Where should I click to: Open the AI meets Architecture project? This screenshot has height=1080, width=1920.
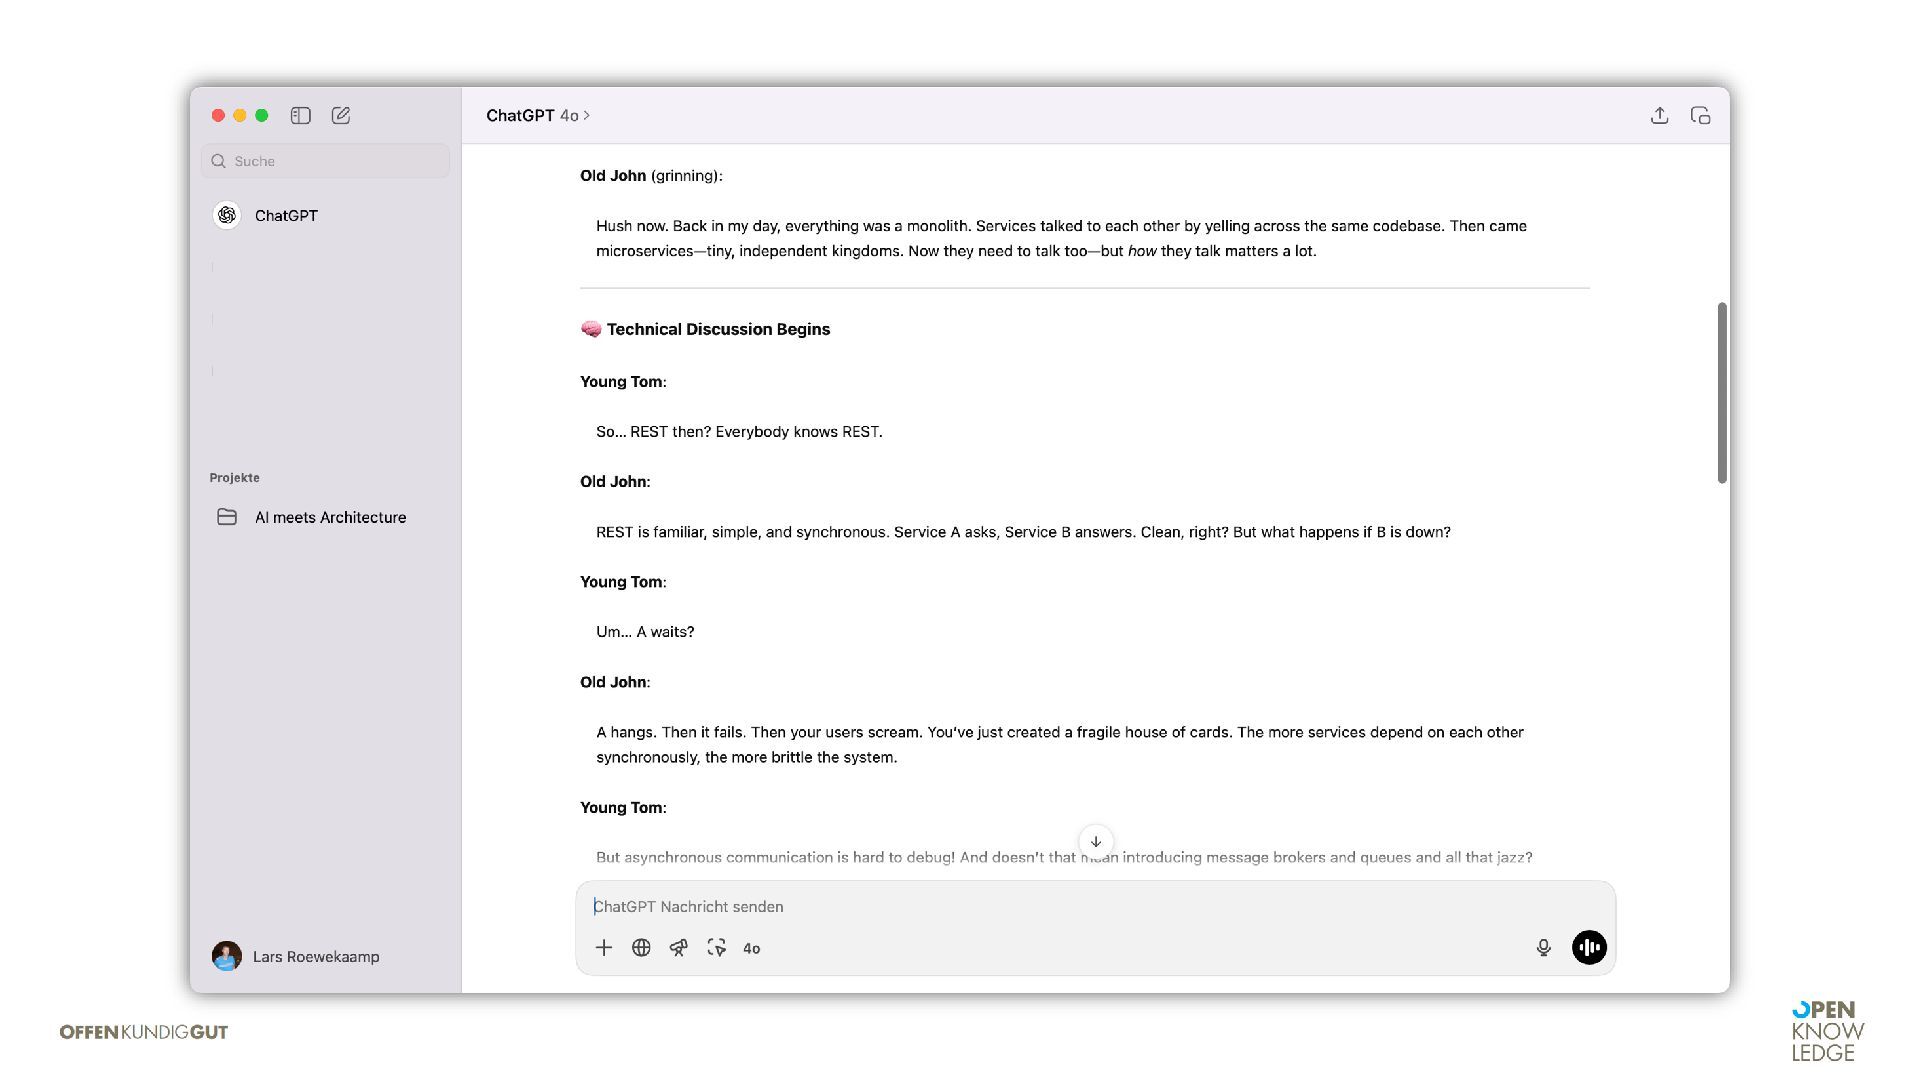329,517
